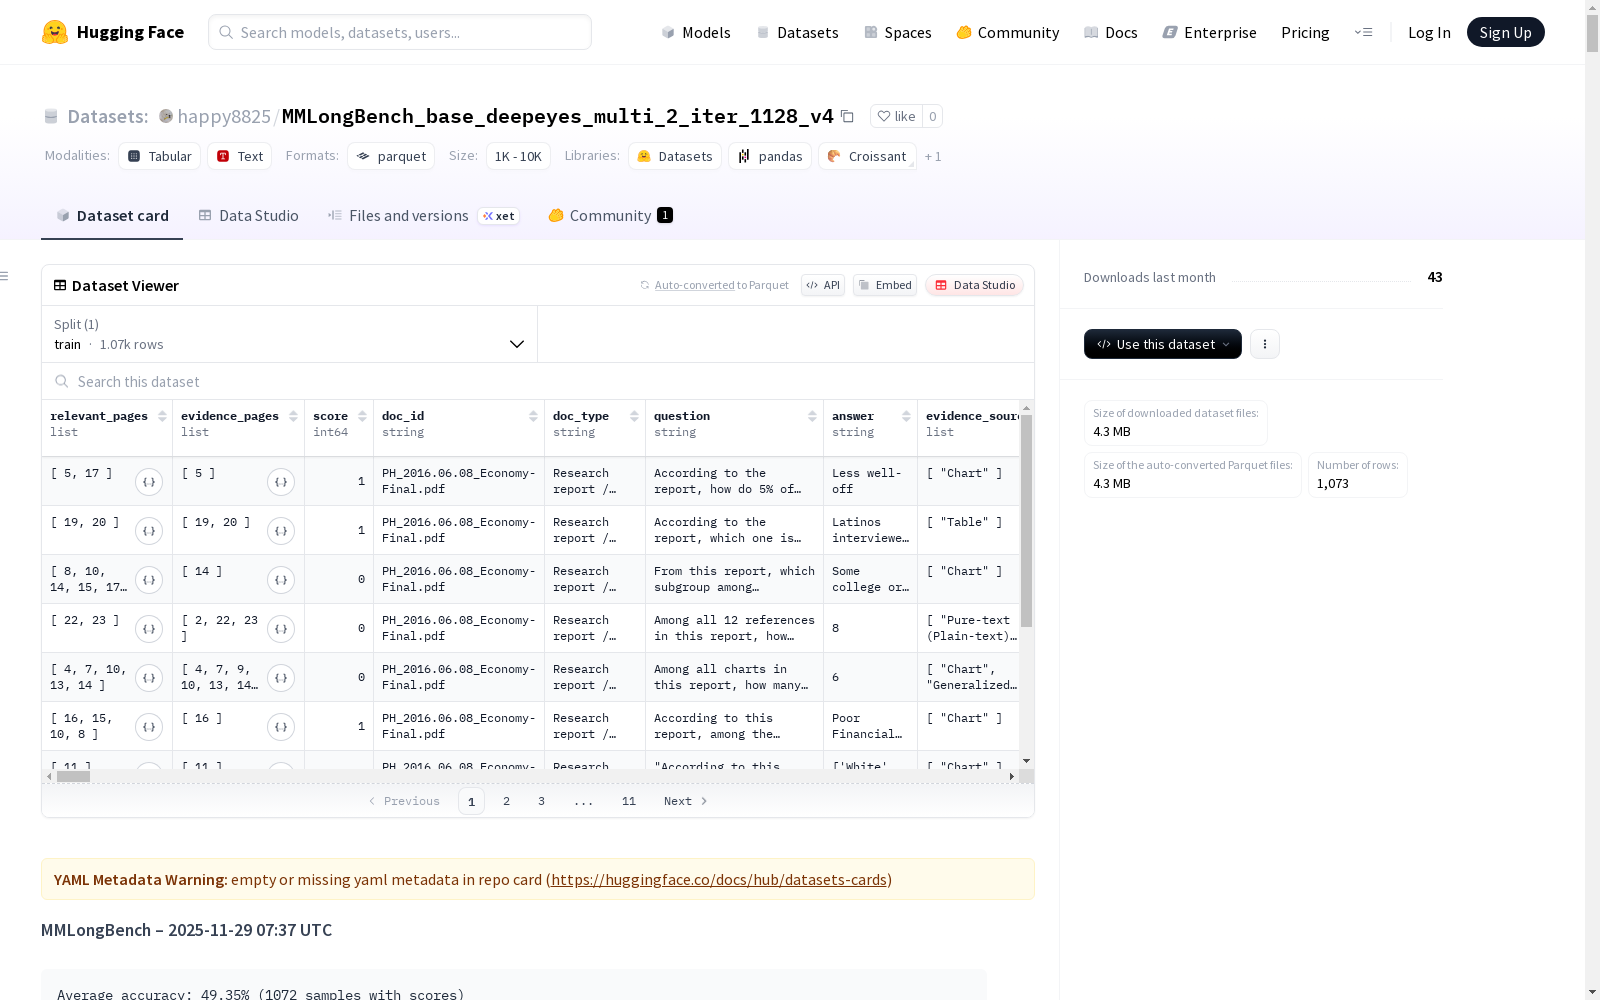The width and height of the screenshot is (1600, 1000).
Task: Open the Datasets breadcrumb link
Action: pos(107,116)
